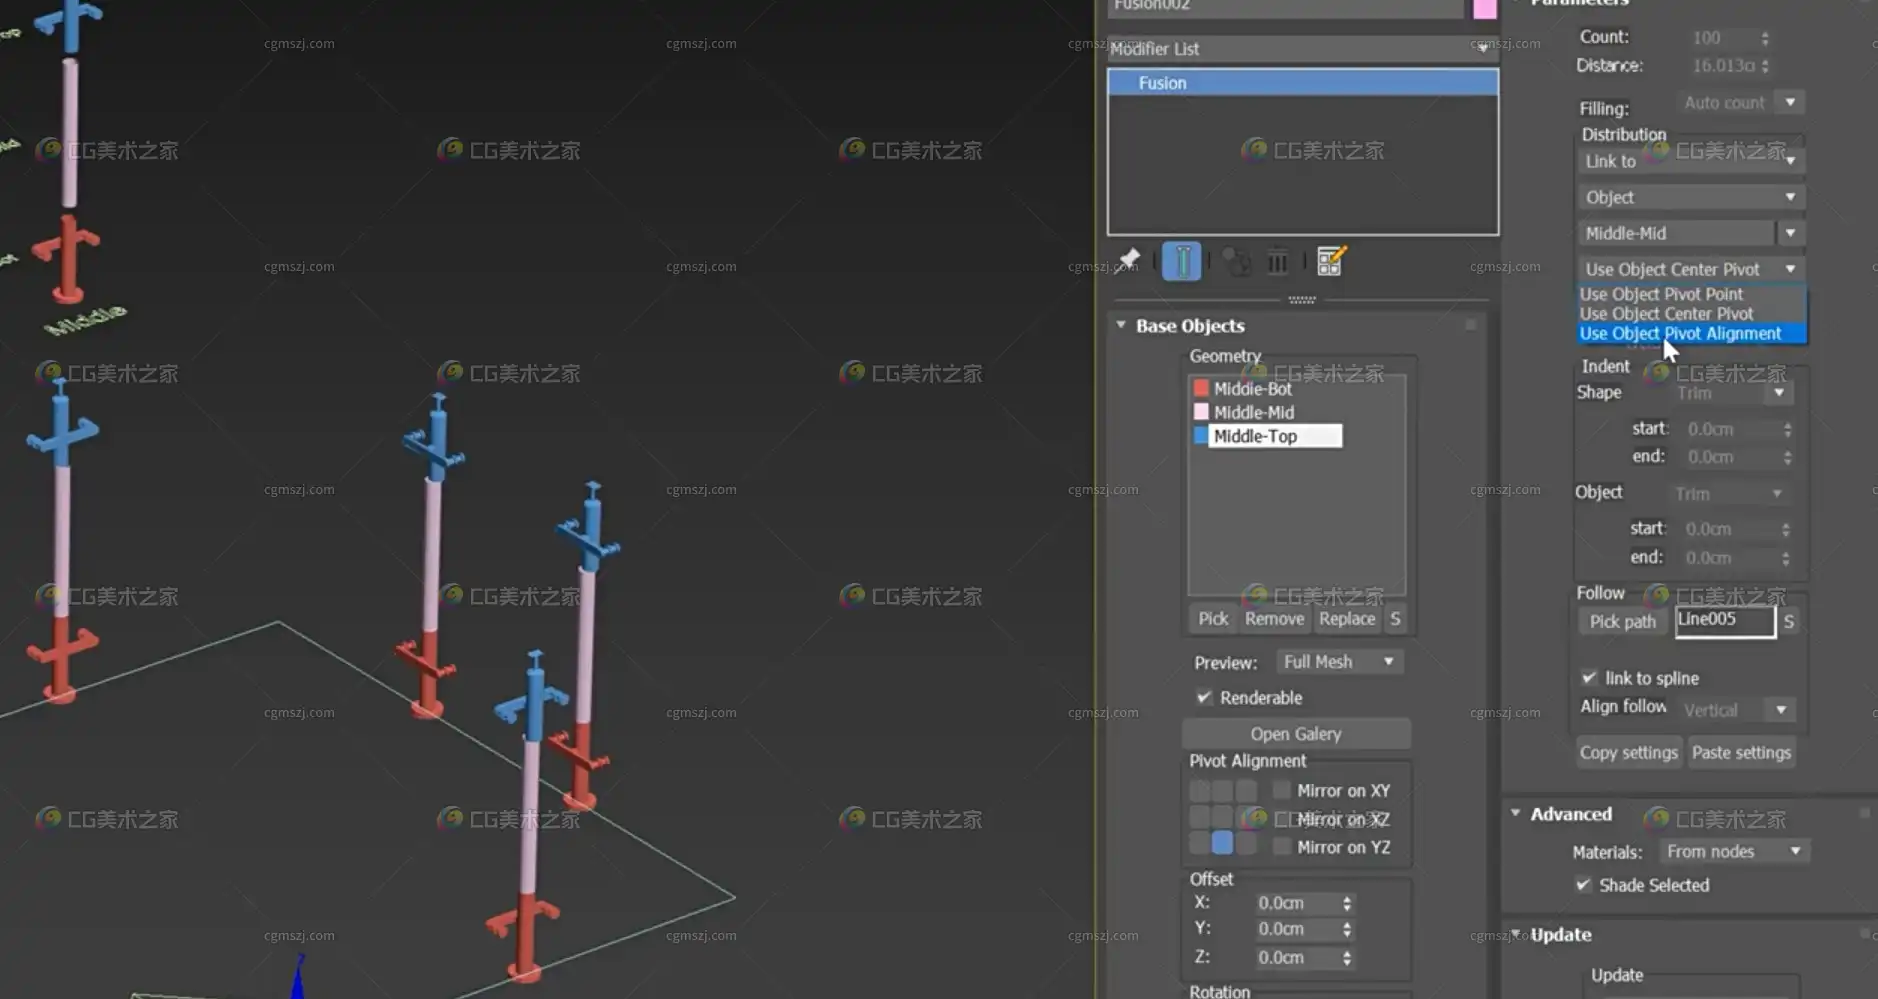The width and height of the screenshot is (1878, 999).
Task: Open Preview Full Mesh dropdown
Action: coord(1340,662)
